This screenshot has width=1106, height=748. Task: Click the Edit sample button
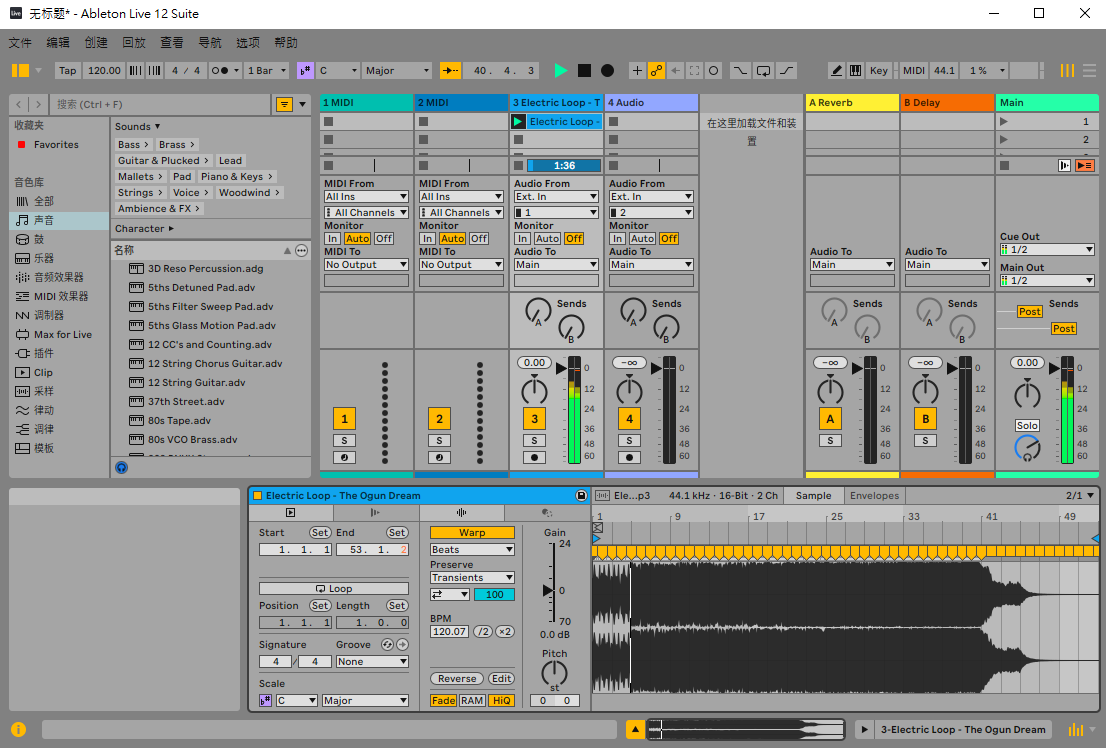click(x=502, y=679)
